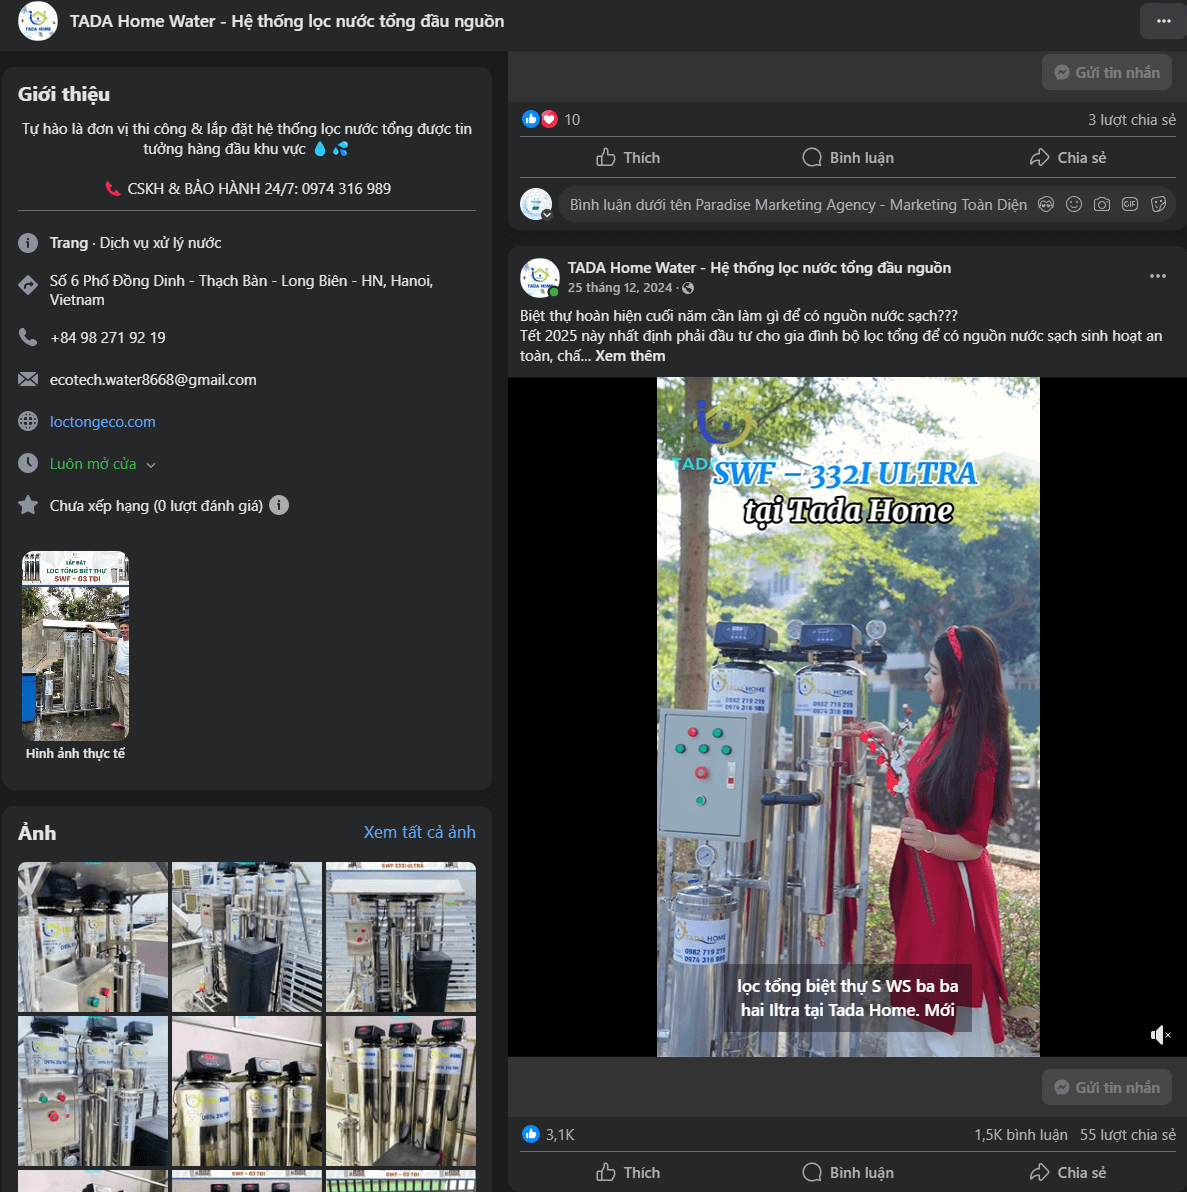Attach a photo using the camera icon
The width and height of the screenshot is (1187, 1192).
click(1102, 204)
